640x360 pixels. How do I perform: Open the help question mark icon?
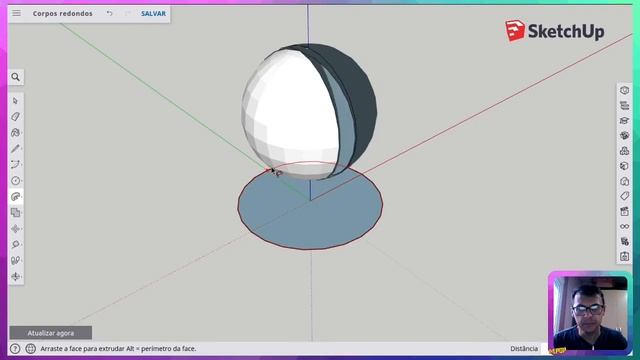pyautogui.click(x=15, y=349)
